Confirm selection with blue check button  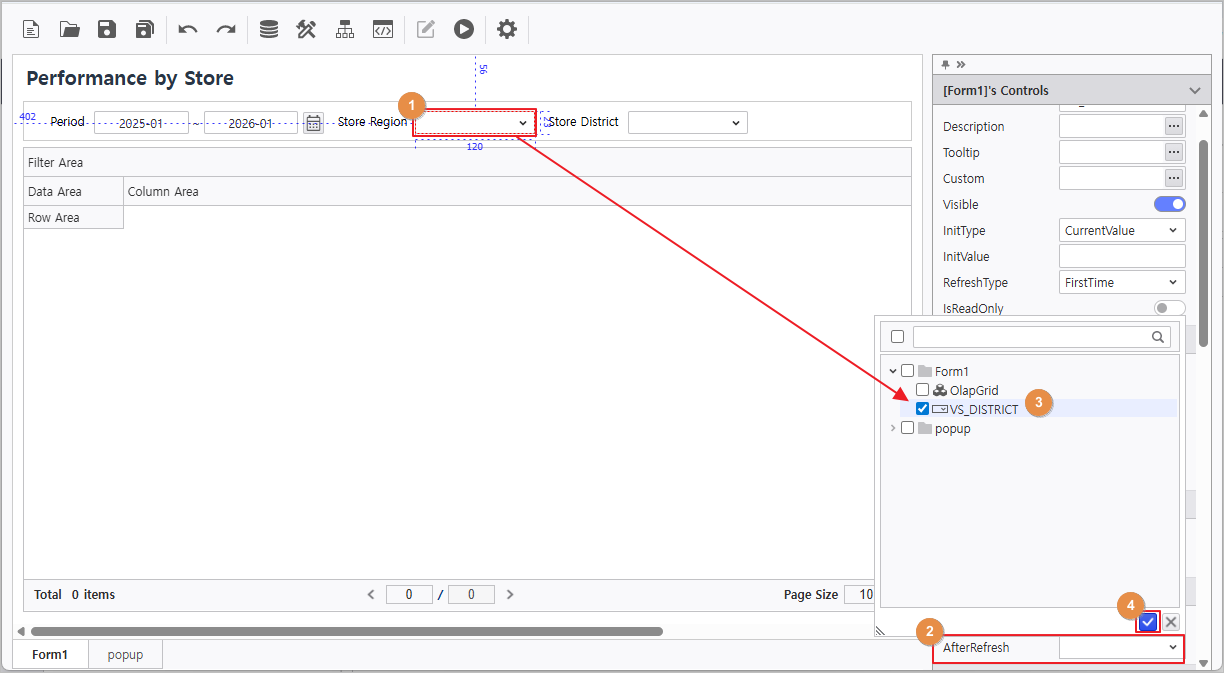click(1148, 622)
